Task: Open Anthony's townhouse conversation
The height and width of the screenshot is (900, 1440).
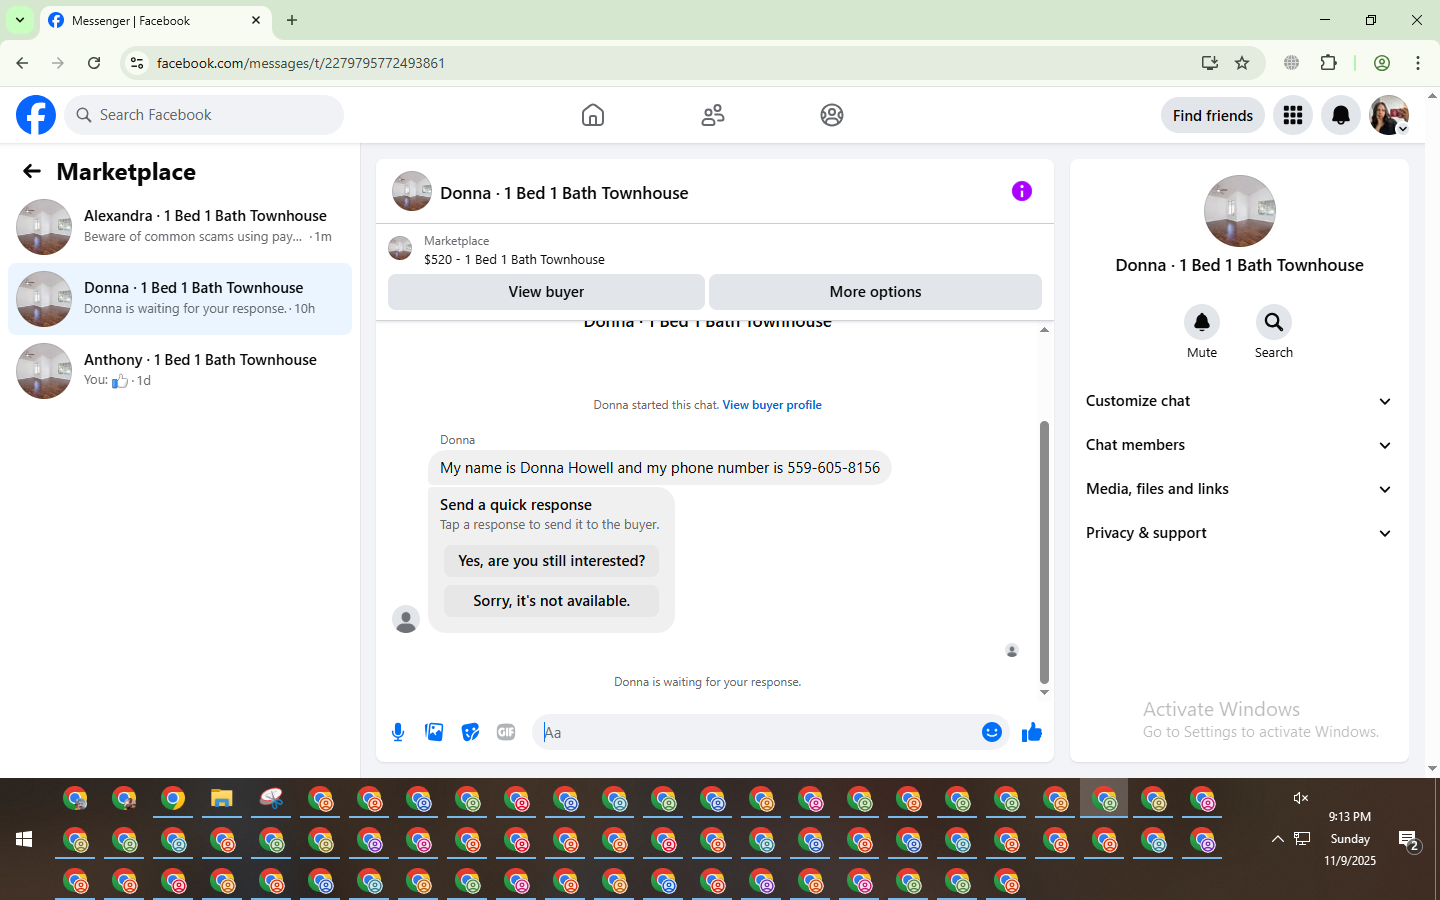Action: (x=180, y=371)
